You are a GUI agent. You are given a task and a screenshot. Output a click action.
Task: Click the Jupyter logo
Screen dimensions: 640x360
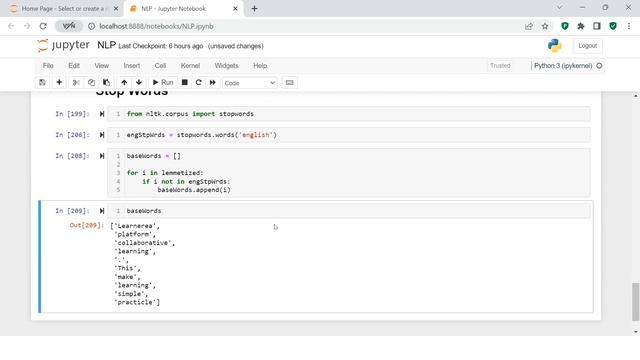click(63, 45)
